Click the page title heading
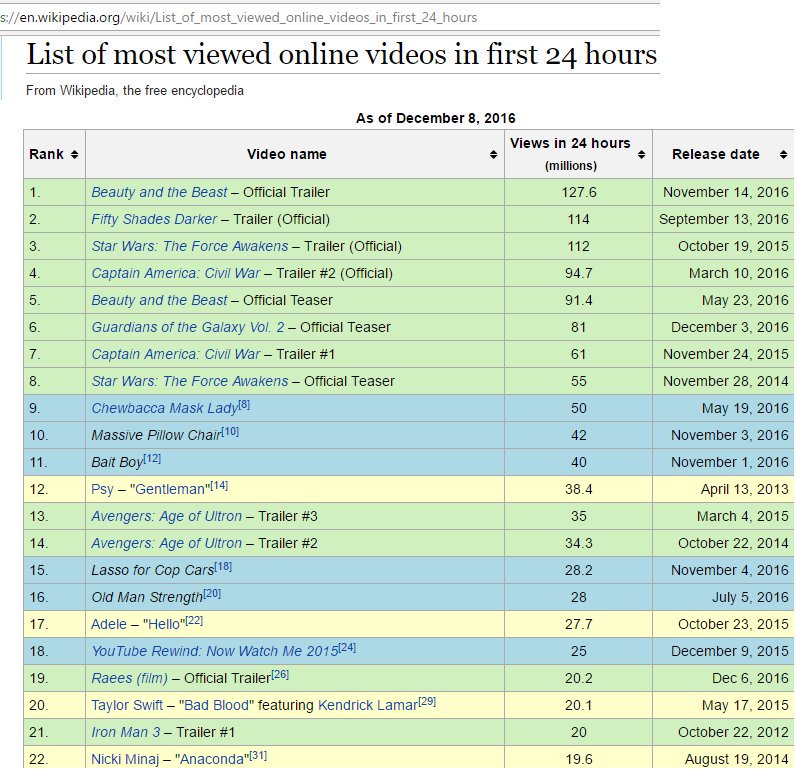Image resolution: width=796 pixels, height=773 pixels. (x=342, y=54)
